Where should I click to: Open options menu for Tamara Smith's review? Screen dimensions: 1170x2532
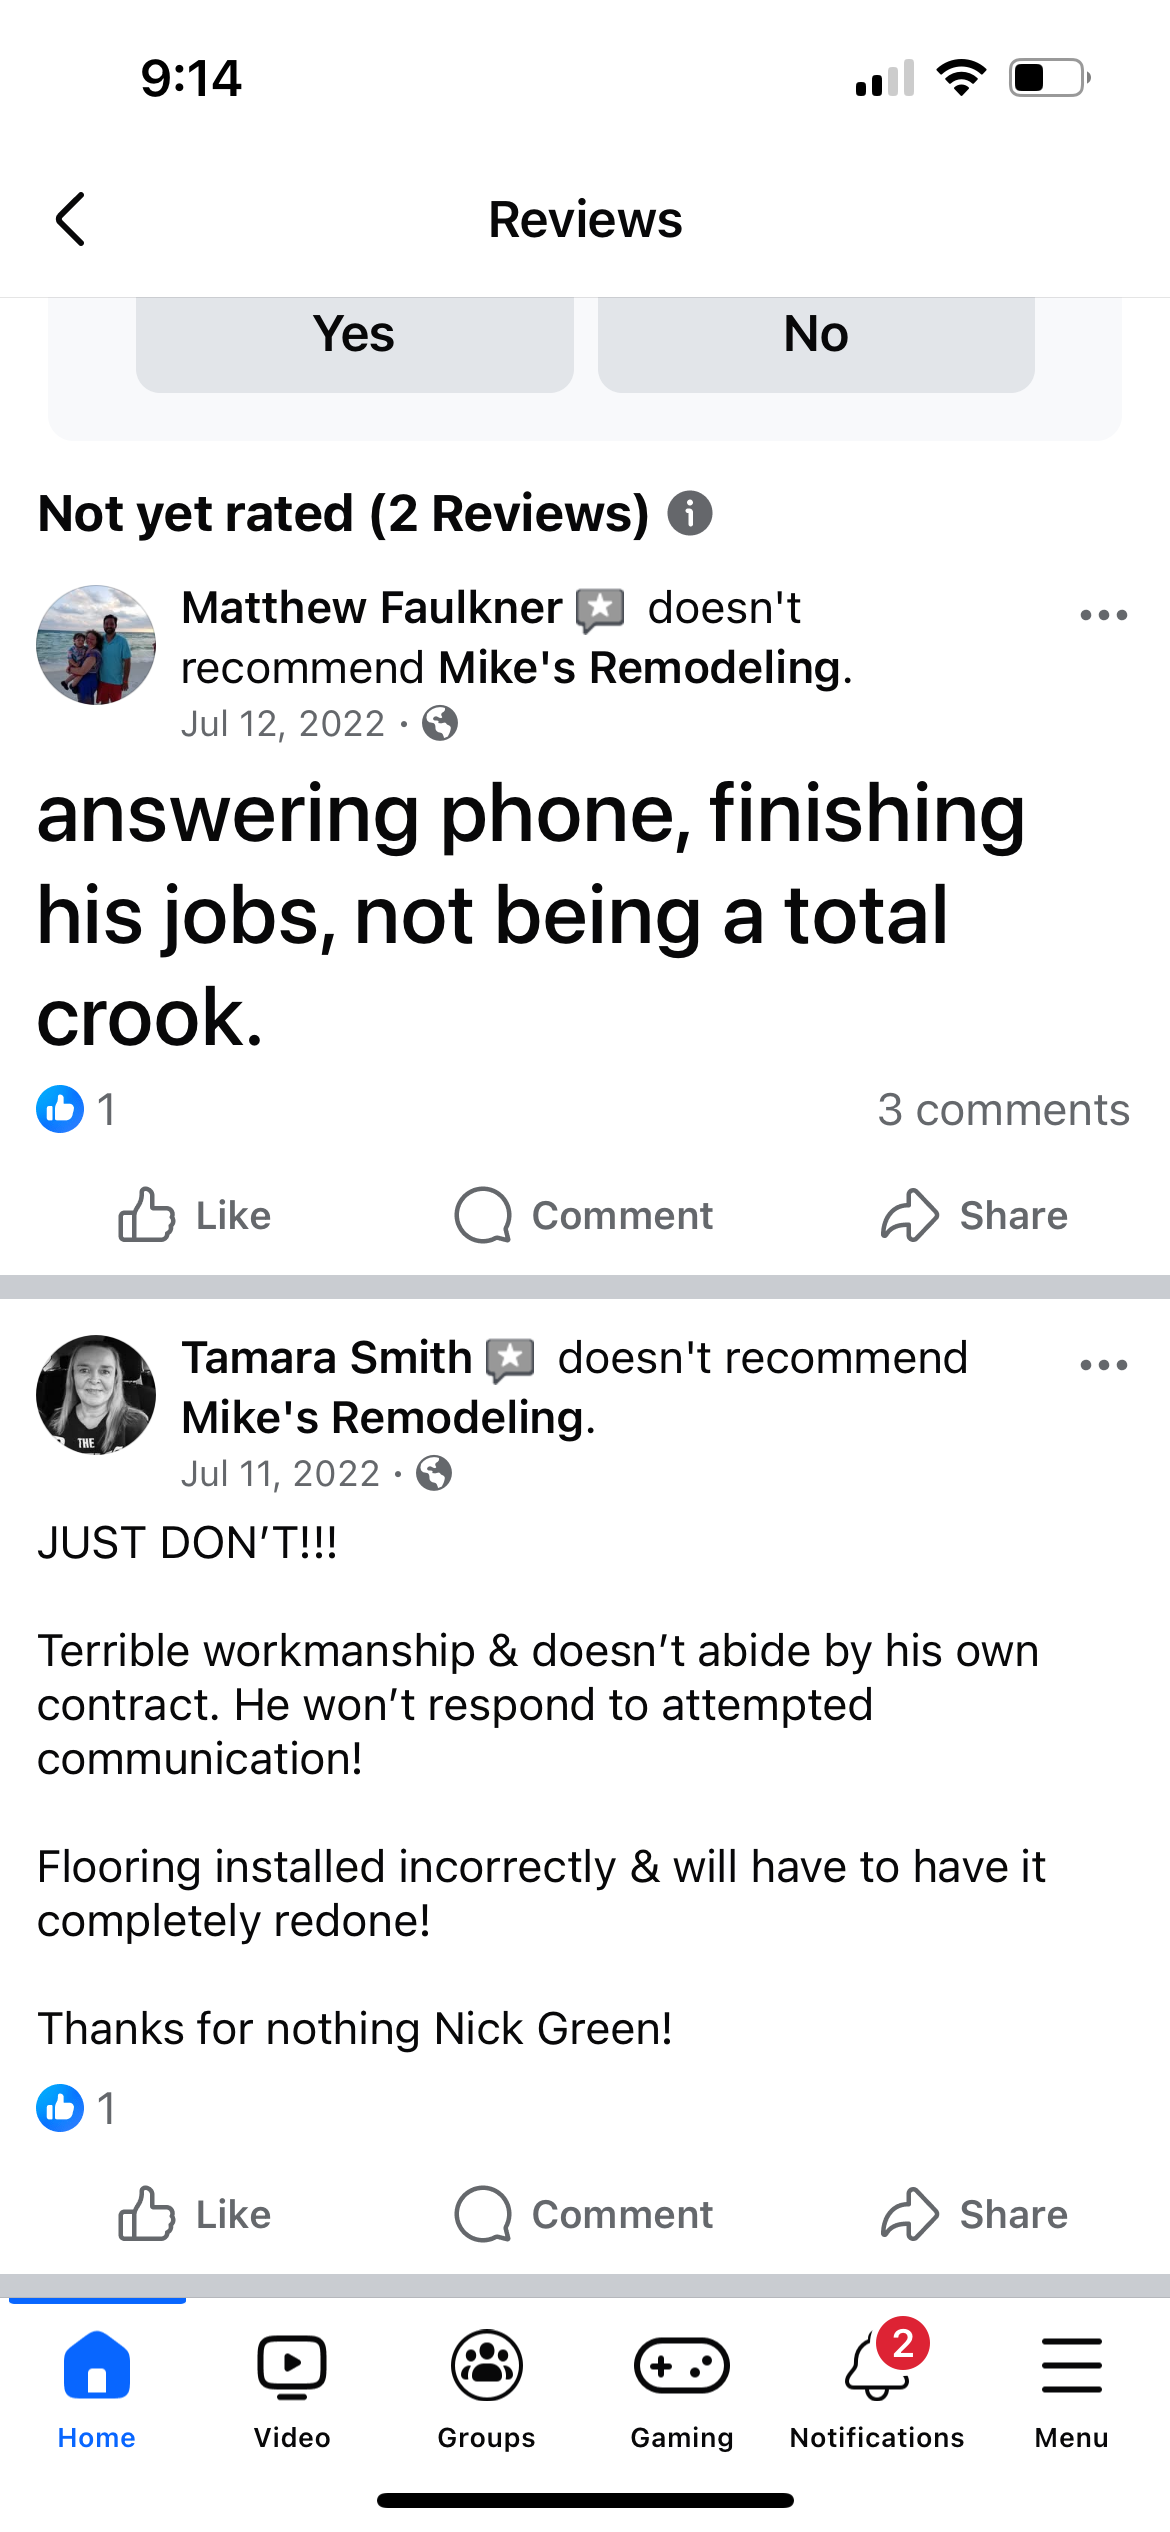[x=1104, y=1365]
